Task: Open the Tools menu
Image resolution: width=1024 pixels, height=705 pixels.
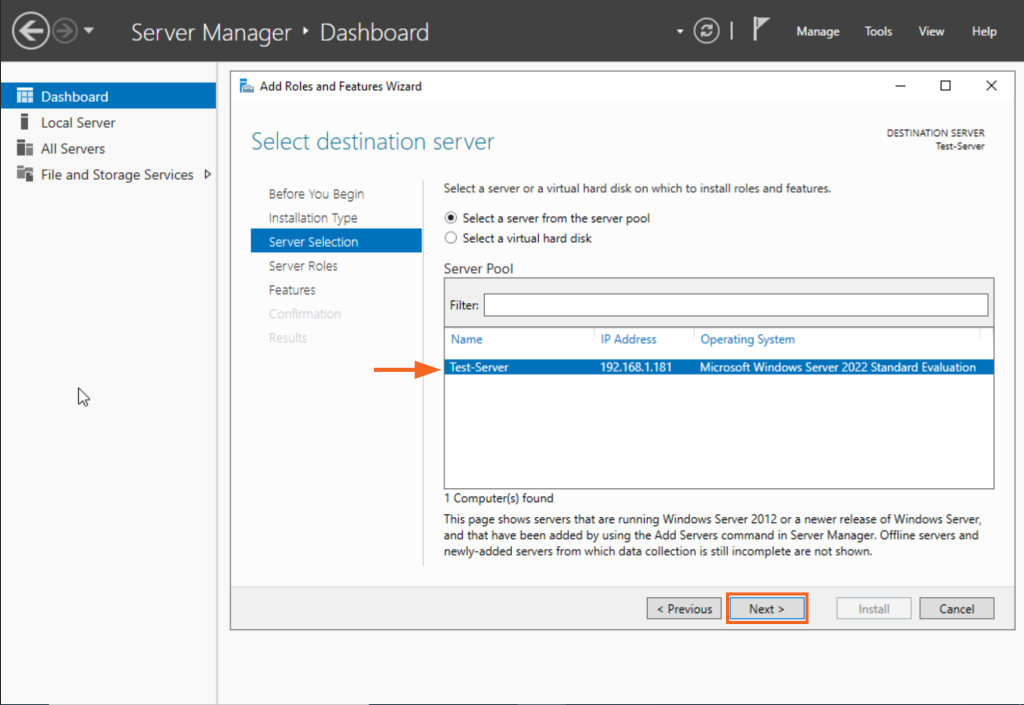Action: click(878, 31)
